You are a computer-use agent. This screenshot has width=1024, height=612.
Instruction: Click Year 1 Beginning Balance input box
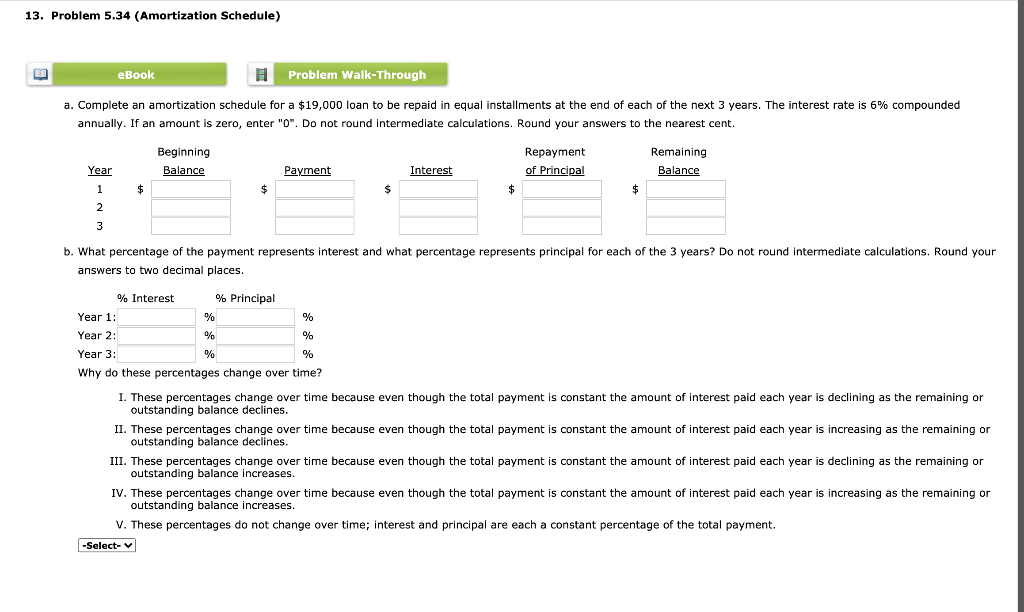point(190,188)
